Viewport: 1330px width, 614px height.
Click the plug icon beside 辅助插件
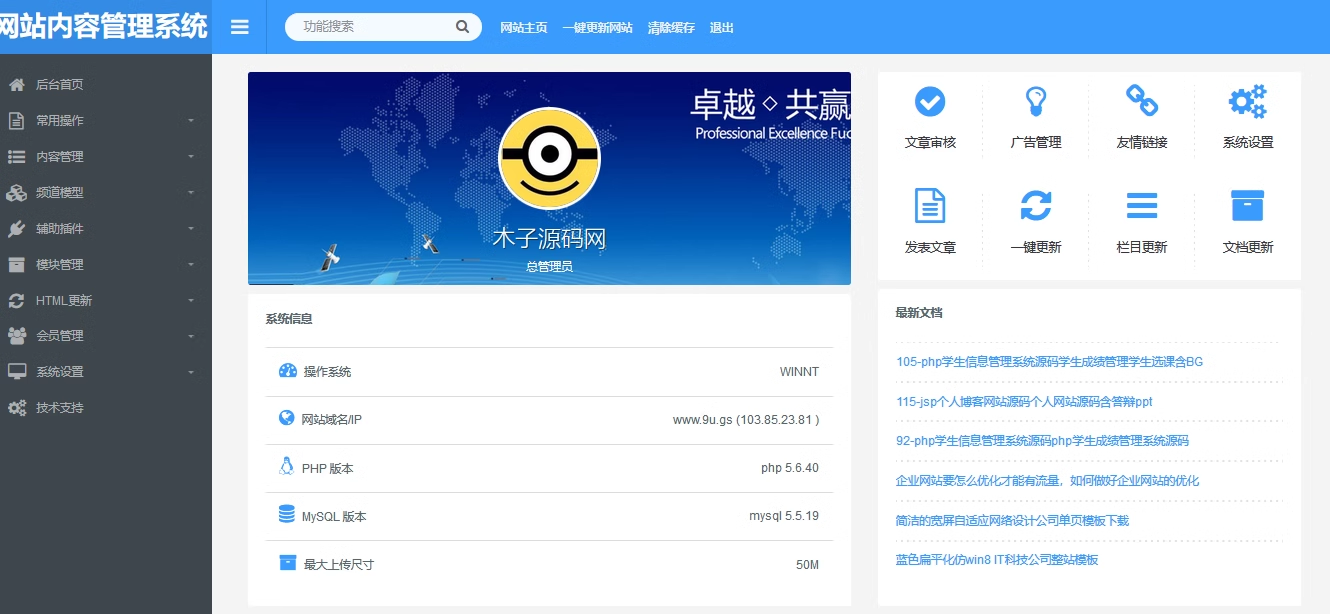pos(16,229)
